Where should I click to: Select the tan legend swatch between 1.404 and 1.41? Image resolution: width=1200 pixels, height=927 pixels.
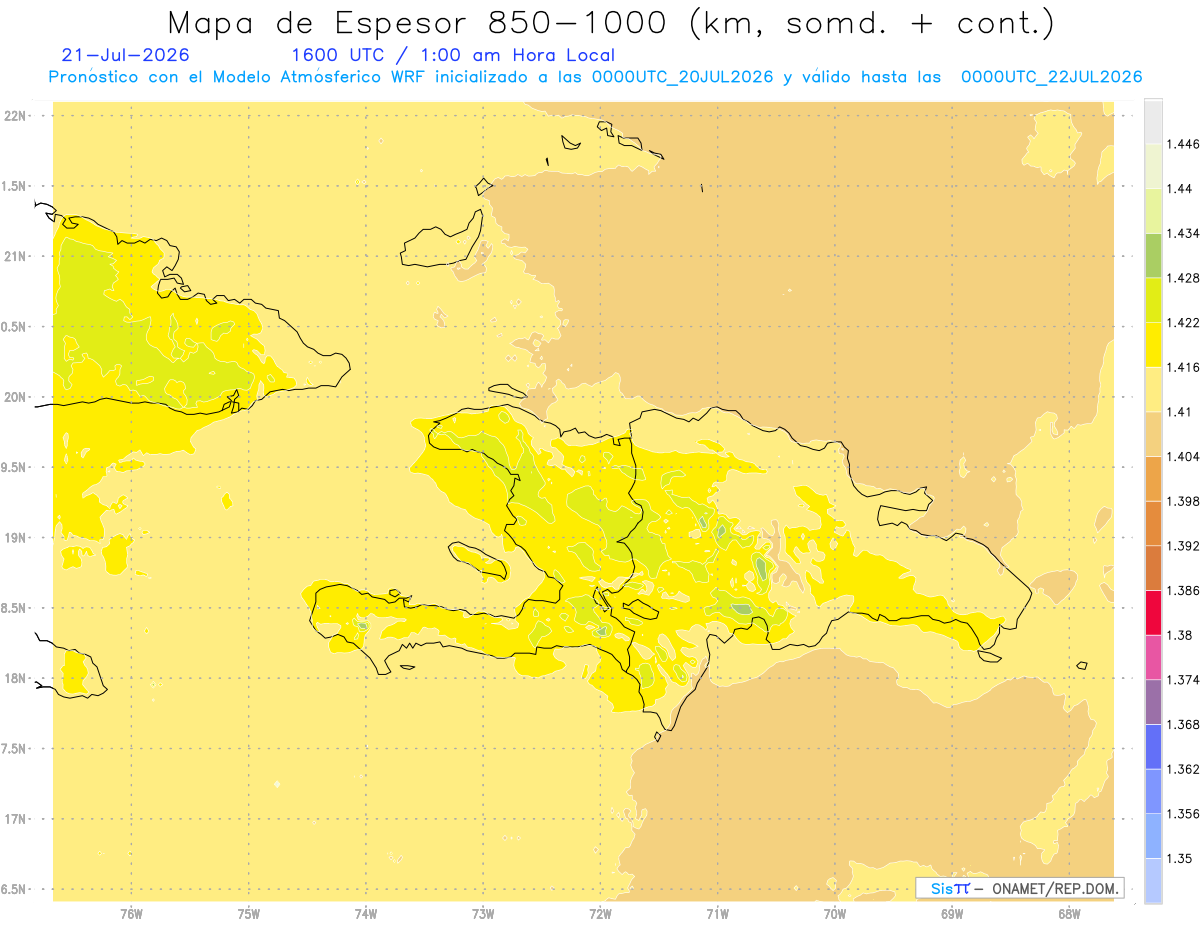pyautogui.click(x=1153, y=433)
